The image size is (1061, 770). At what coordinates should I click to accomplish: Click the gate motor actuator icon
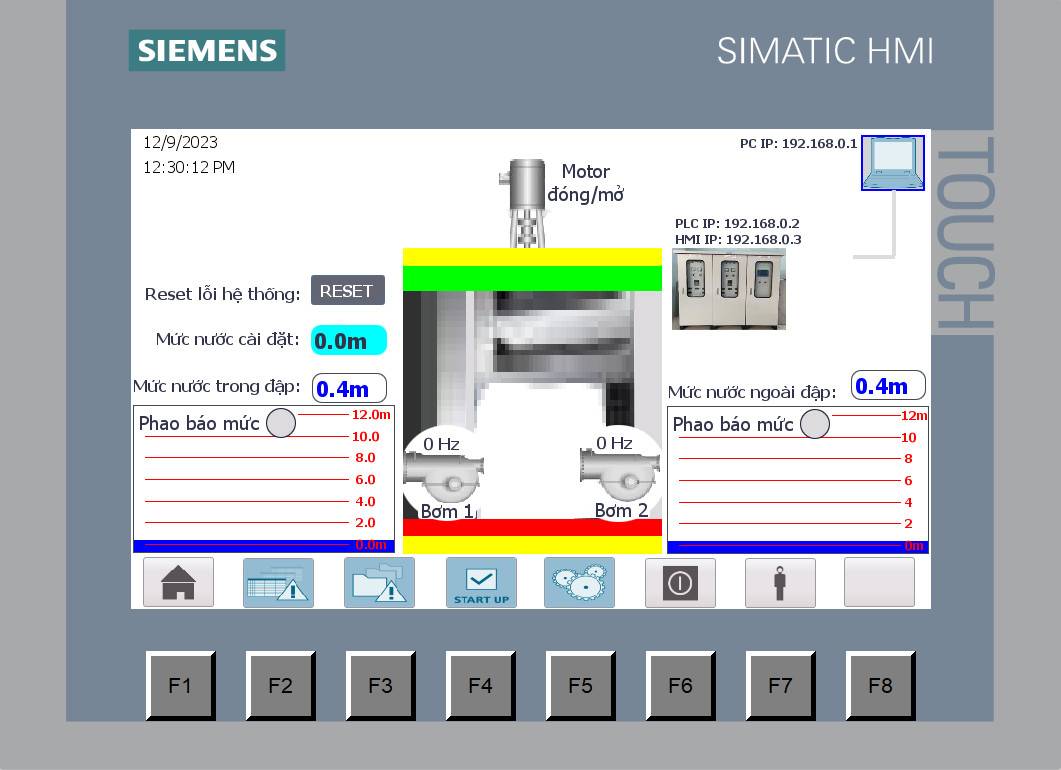[x=527, y=200]
